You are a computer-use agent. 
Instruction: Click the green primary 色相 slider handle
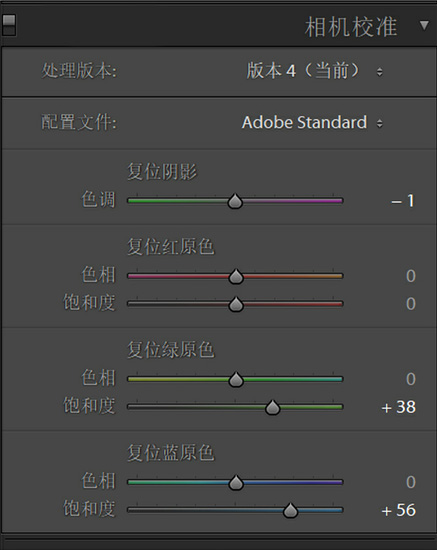(x=236, y=380)
